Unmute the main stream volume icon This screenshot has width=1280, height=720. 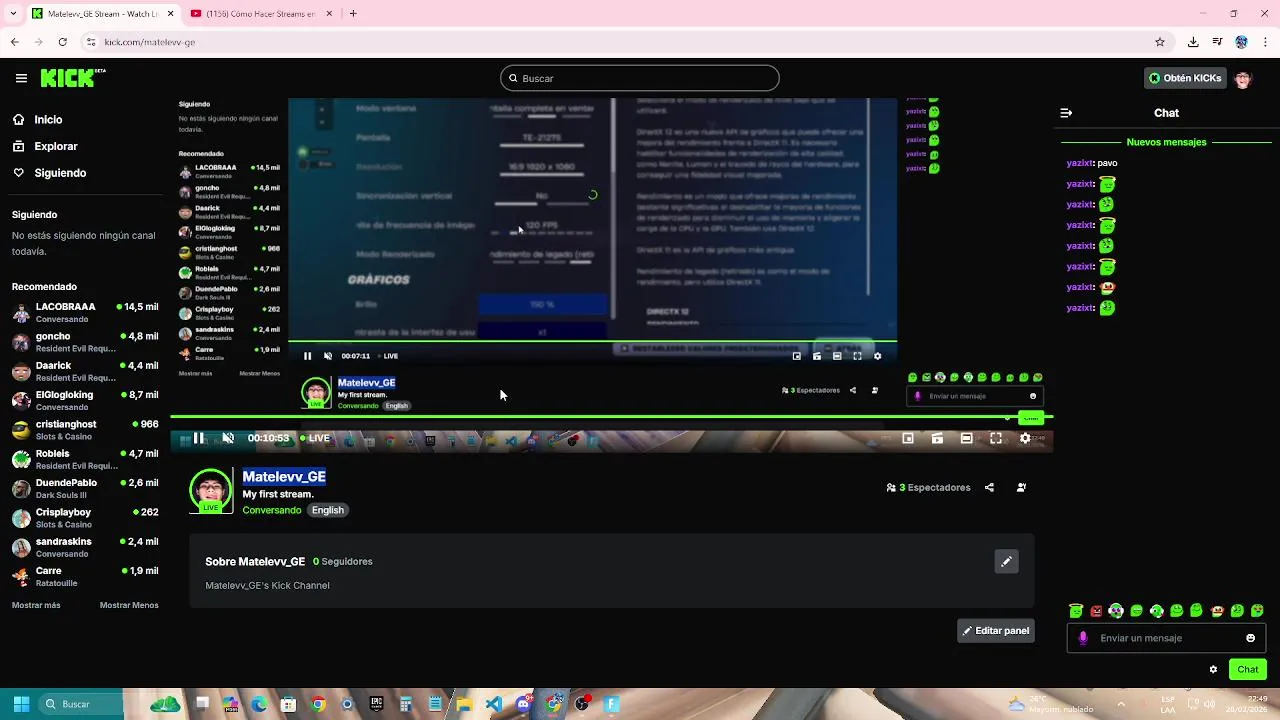click(x=228, y=438)
